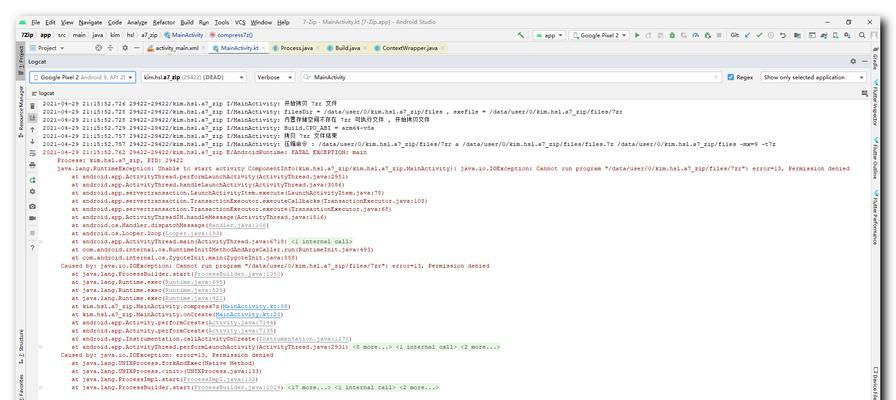Viewport: 896px width, 400px height.
Task: Update project via Git blue arrow
Action: click(x=747, y=35)
